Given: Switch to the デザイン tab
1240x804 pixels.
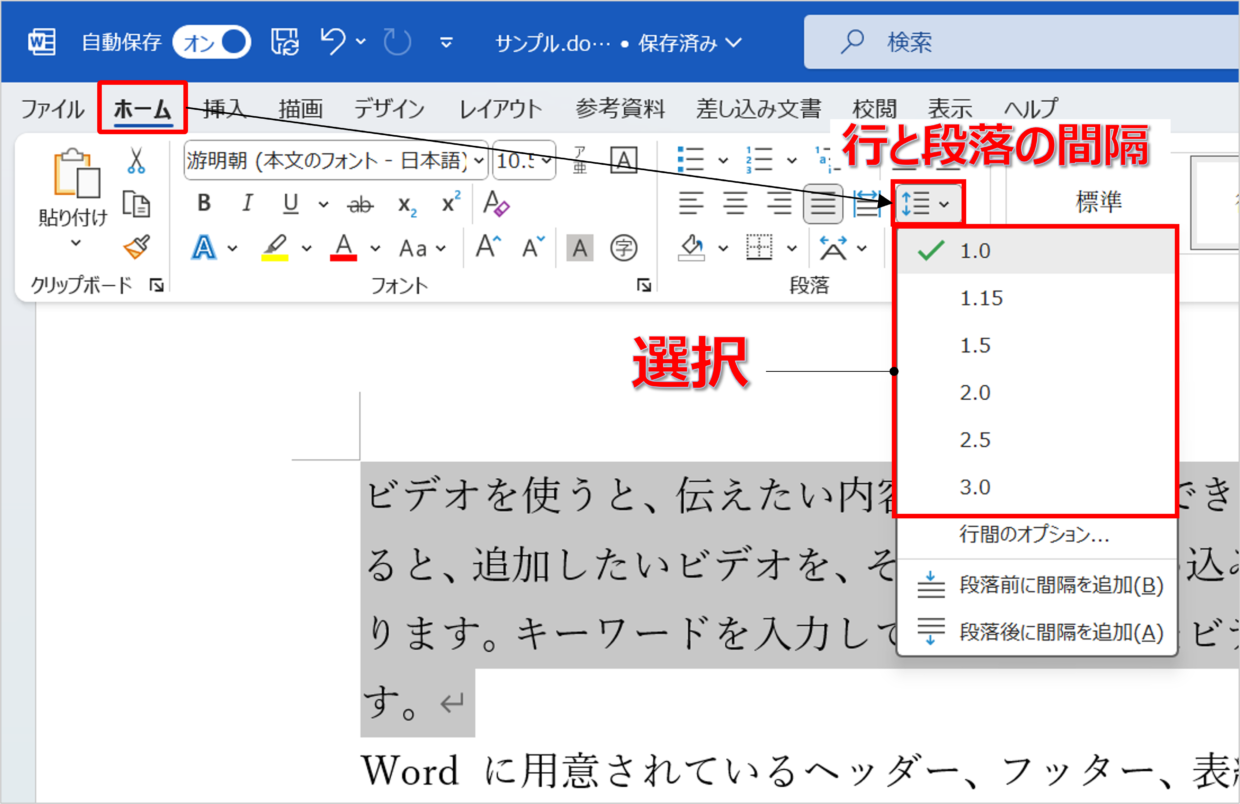Looking at the screenshot, I should pos(389,109).
